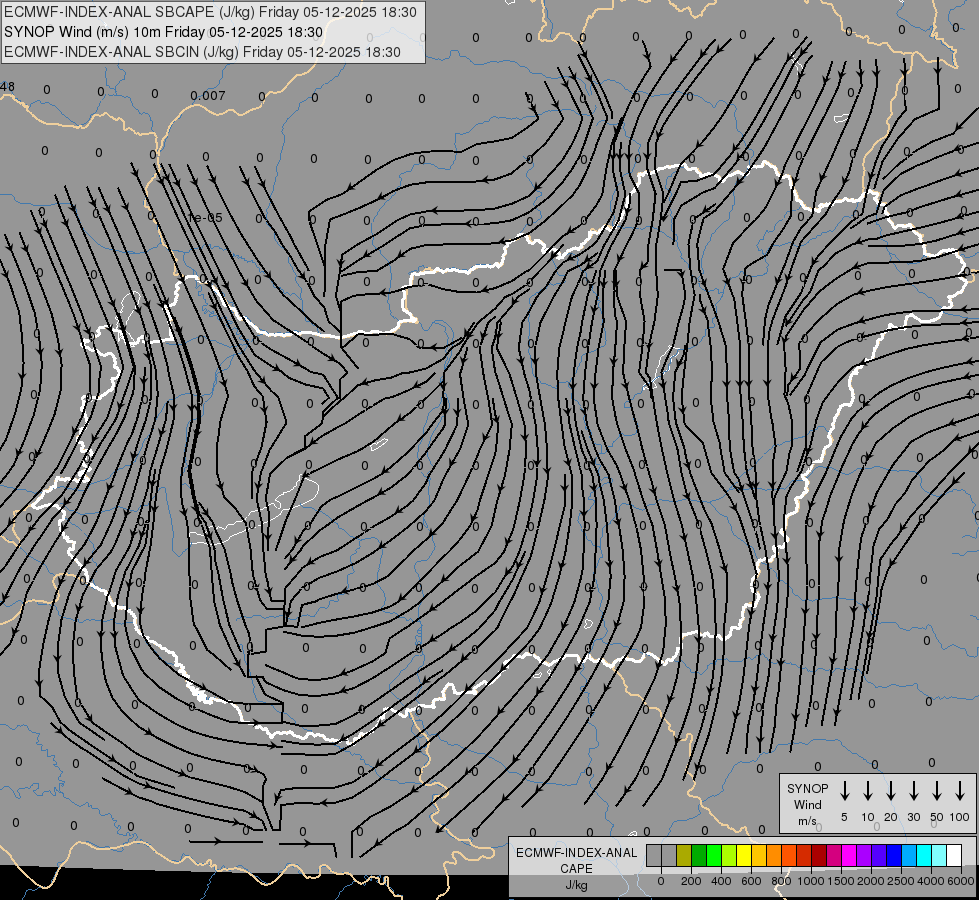979x900 pixels.
Task: Click the 5 m/s wind arrow symbol
Action: [x=844, y=791]
